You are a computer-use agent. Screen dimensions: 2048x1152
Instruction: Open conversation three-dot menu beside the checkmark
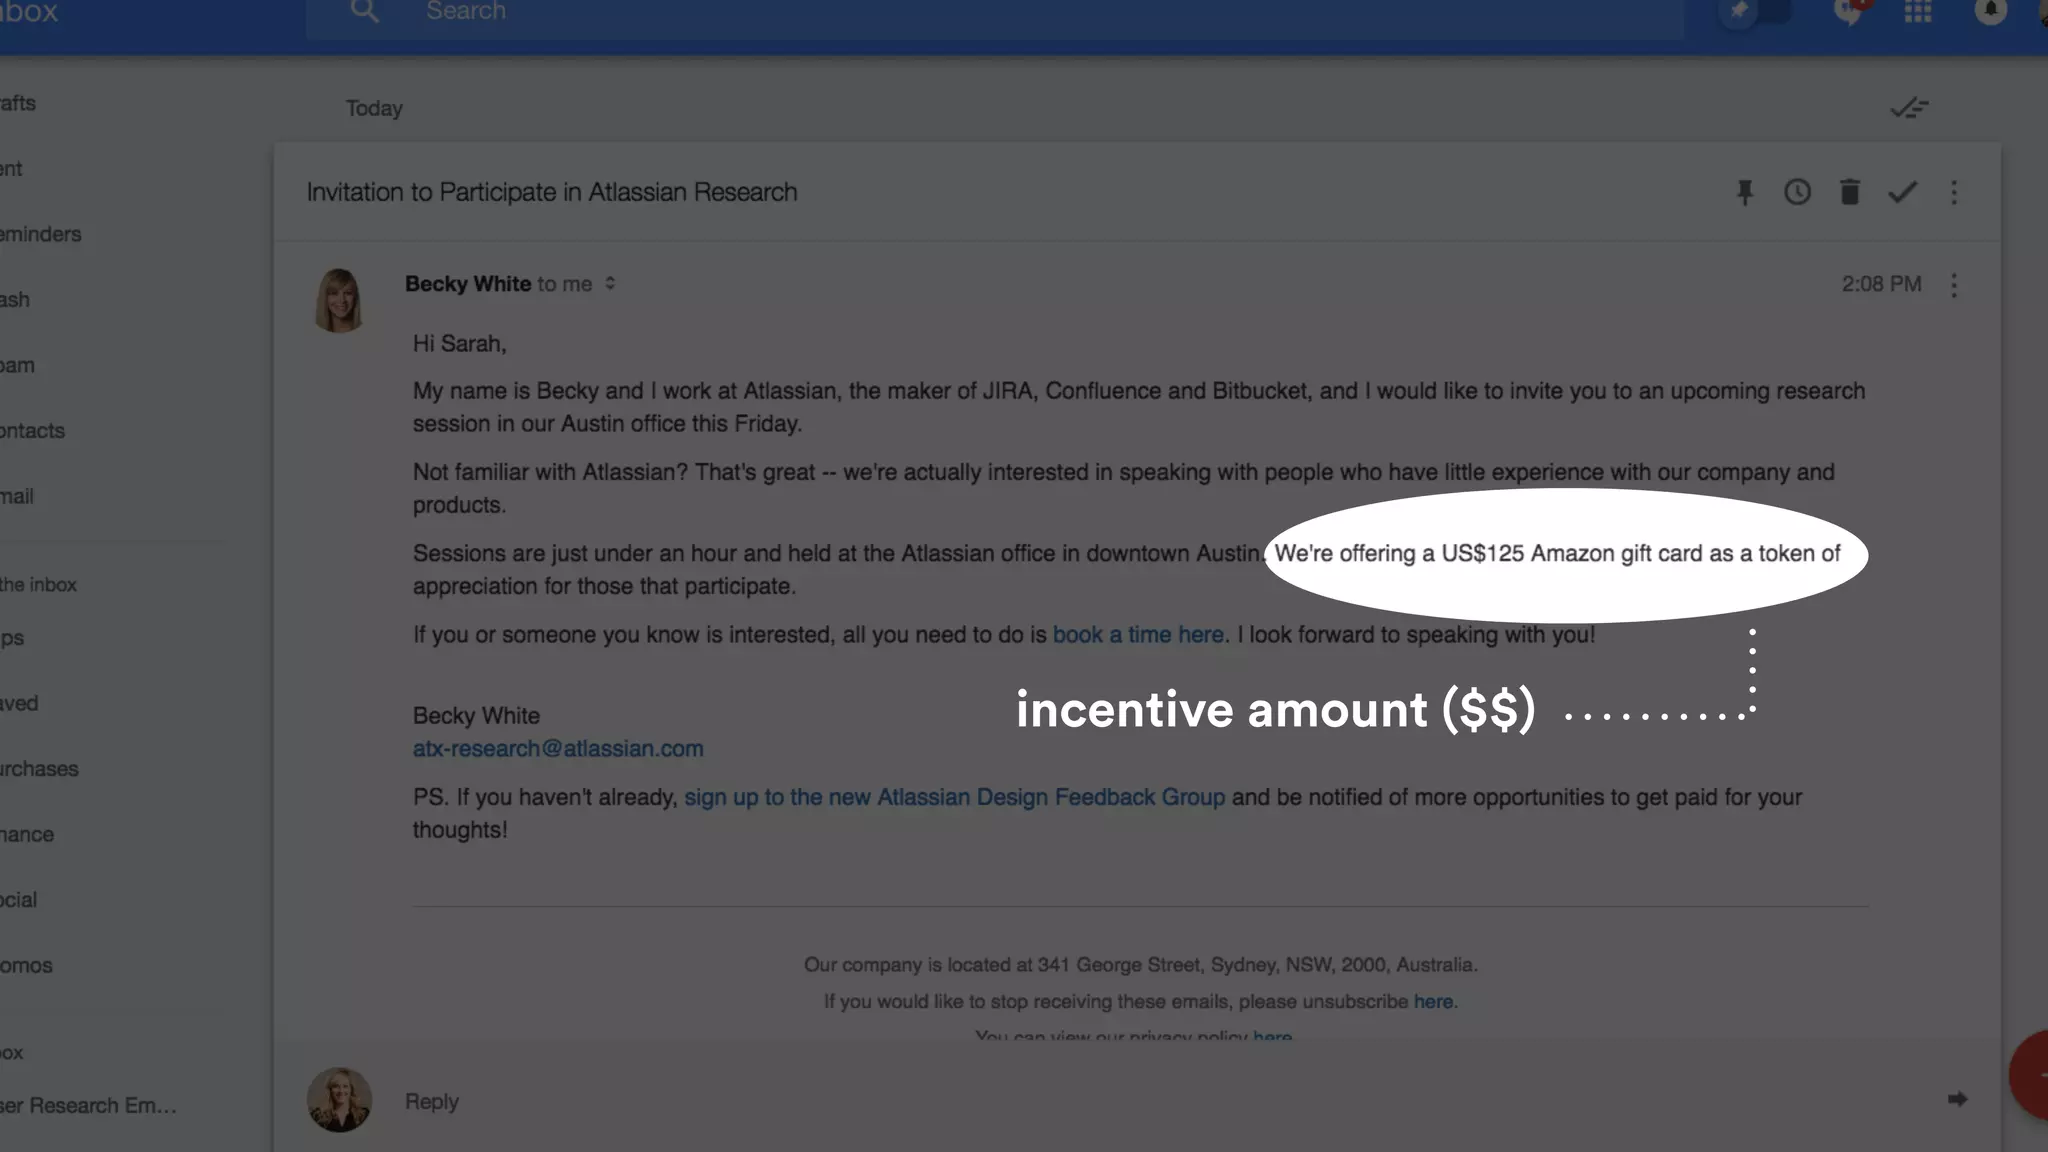1954,192
